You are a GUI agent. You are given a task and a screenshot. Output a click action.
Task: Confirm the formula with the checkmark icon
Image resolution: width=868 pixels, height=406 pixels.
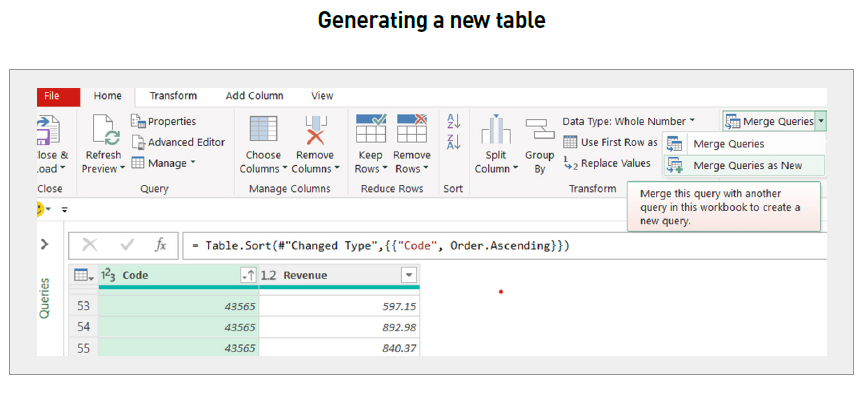(x=127, y=245)
